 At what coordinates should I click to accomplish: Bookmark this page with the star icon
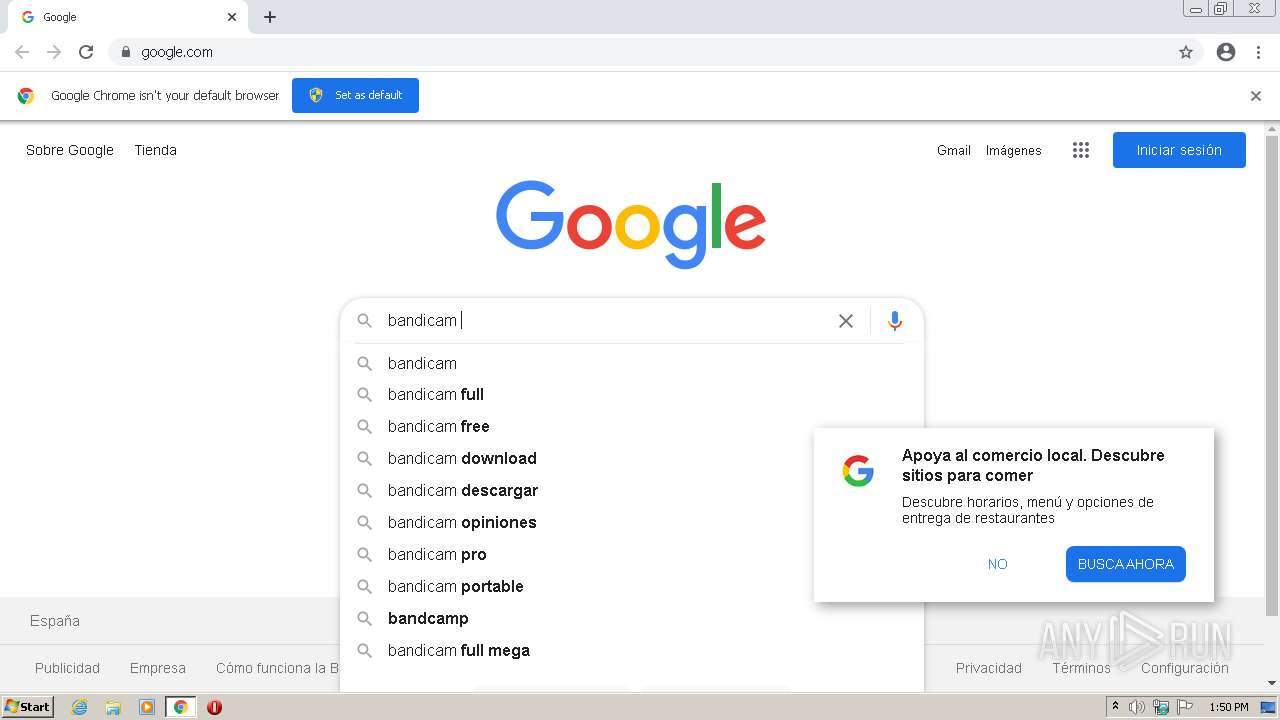tap(1186, 52)
